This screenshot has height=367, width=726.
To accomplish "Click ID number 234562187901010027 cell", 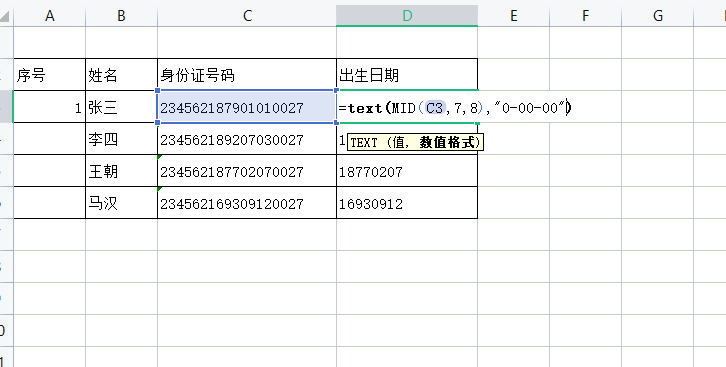I will click(x=247, y=107).
